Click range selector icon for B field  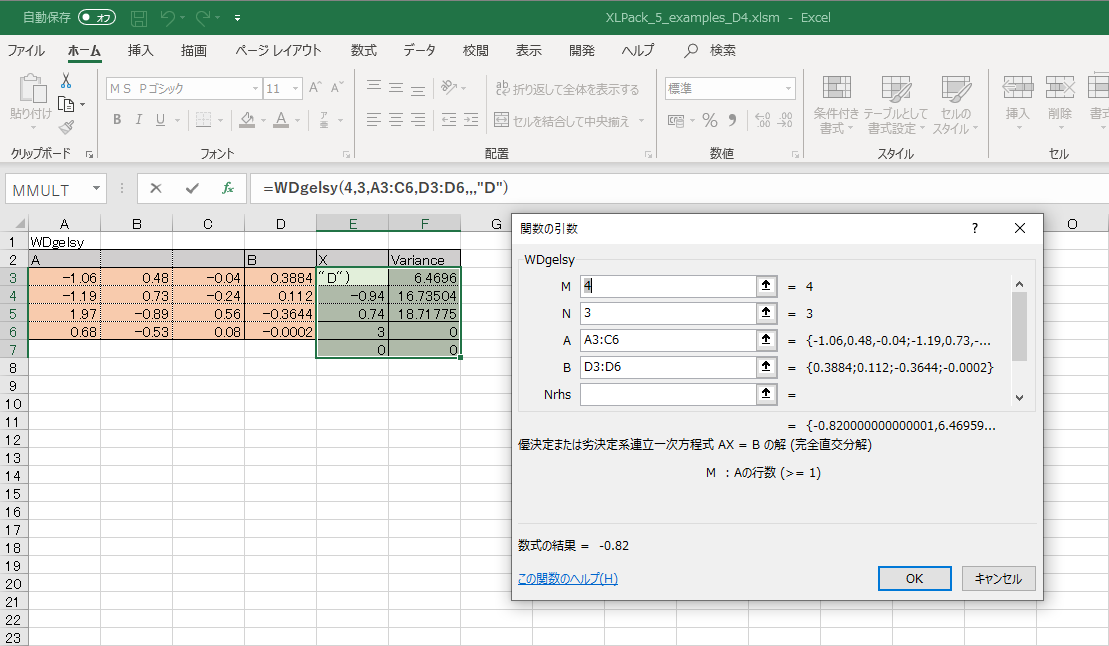pos(767,367)
